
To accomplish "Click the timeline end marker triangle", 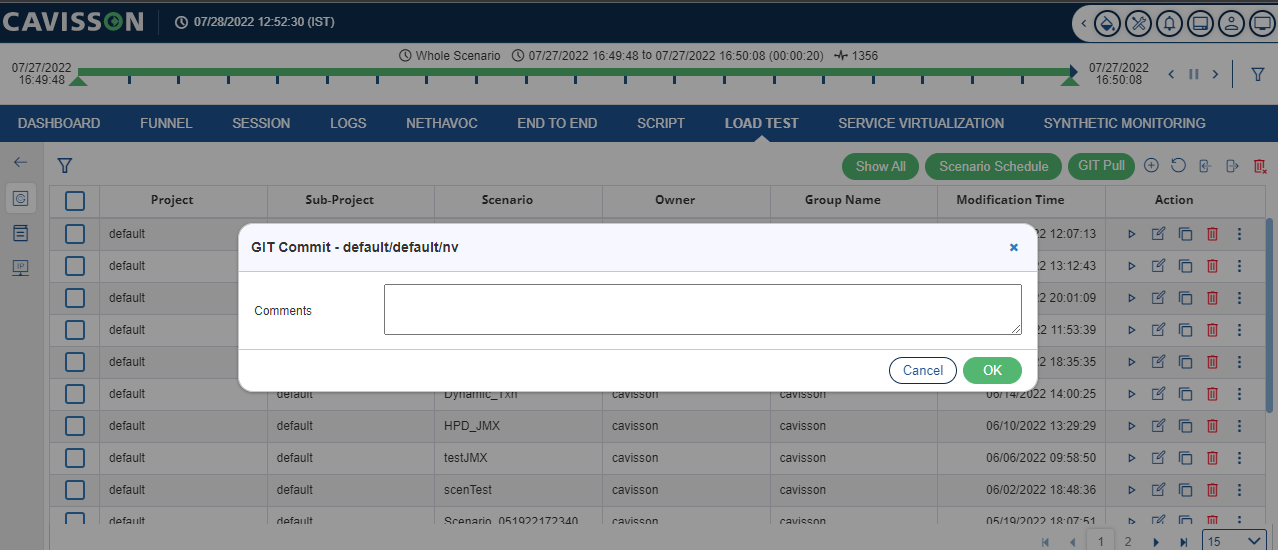I will pyautogui.click(x=1070, y=80).
